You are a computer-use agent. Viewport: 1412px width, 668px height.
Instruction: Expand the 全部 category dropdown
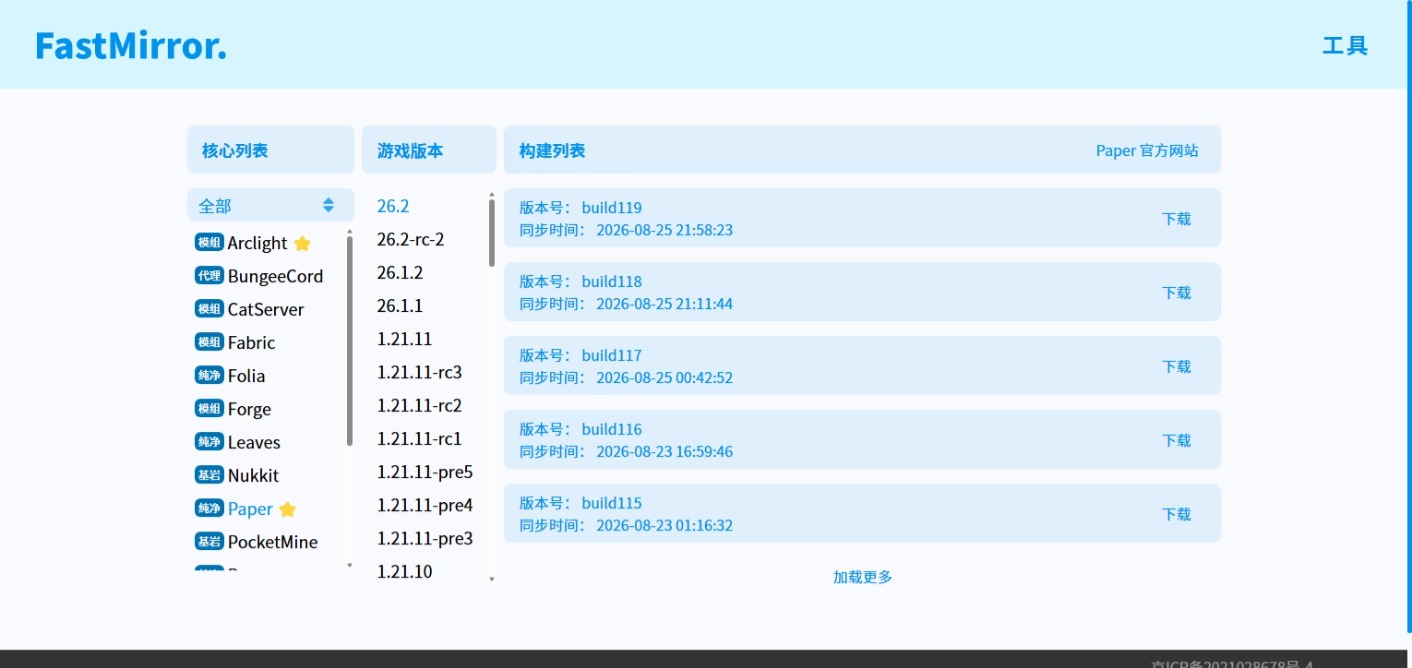270,205
